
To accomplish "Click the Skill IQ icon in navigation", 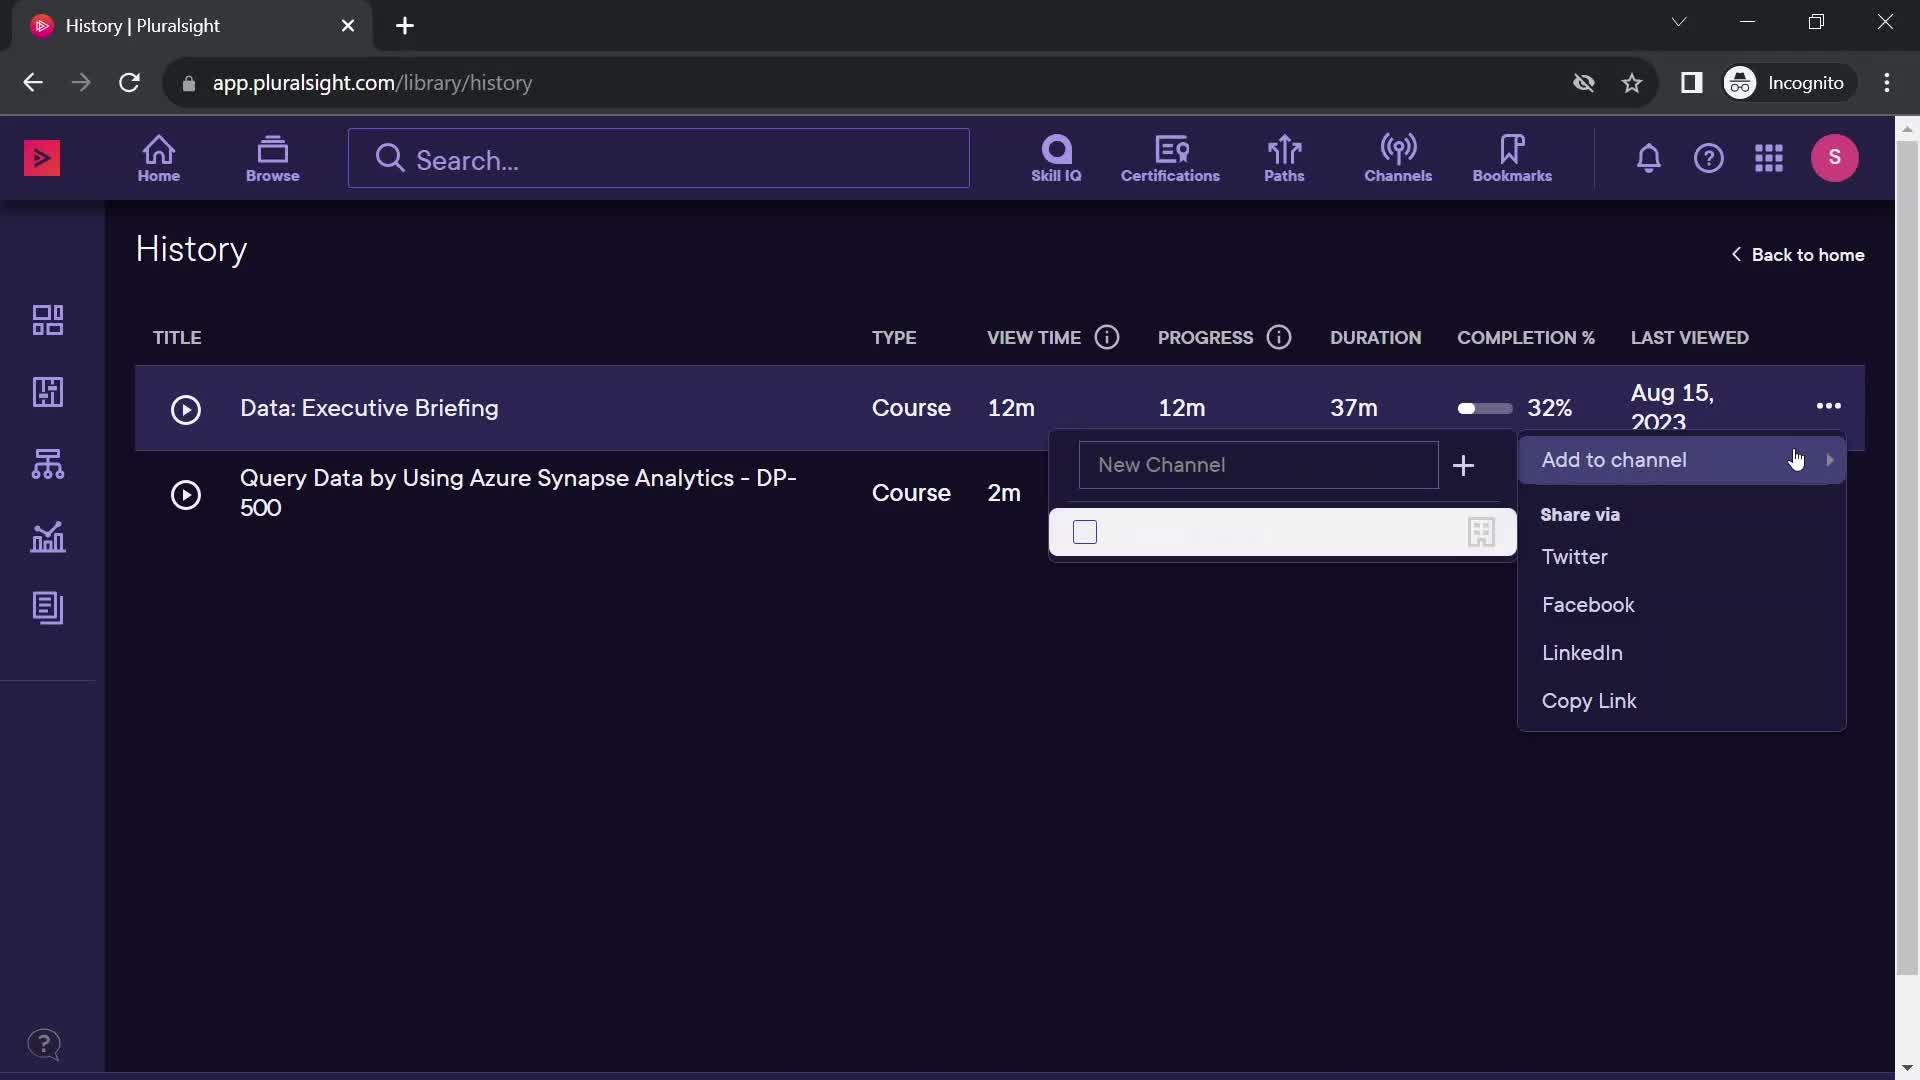I will pyautogui.click(x=1055, y=158).
